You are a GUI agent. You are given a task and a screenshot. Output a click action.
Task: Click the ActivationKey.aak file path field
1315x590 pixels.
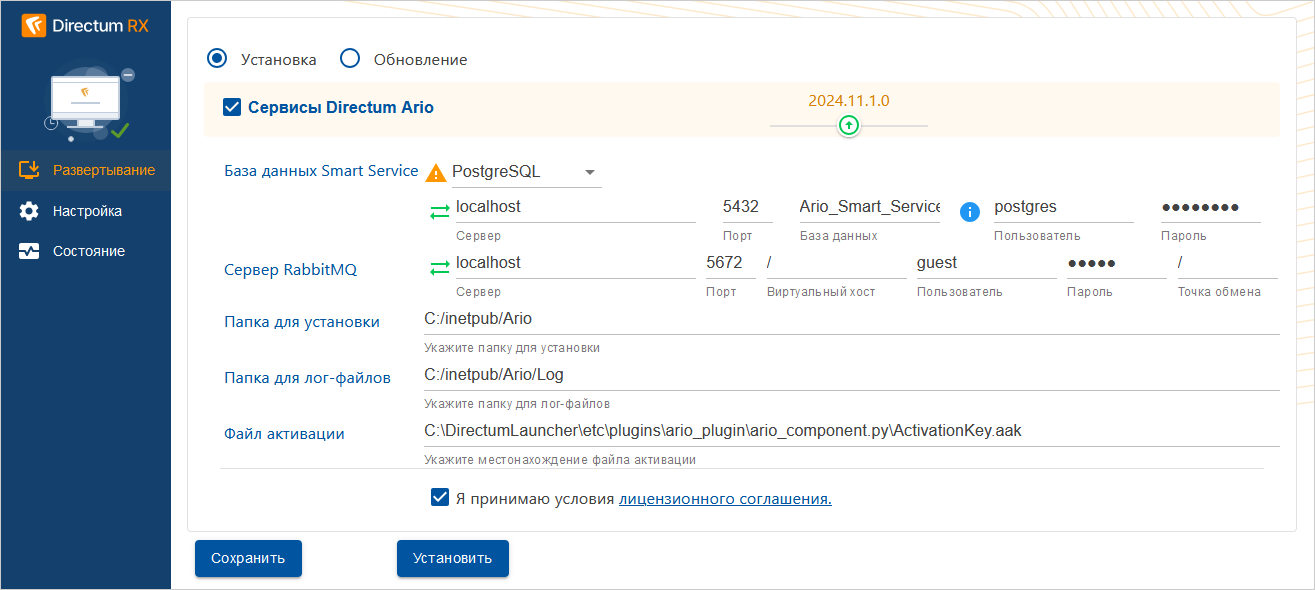point(852,431)
